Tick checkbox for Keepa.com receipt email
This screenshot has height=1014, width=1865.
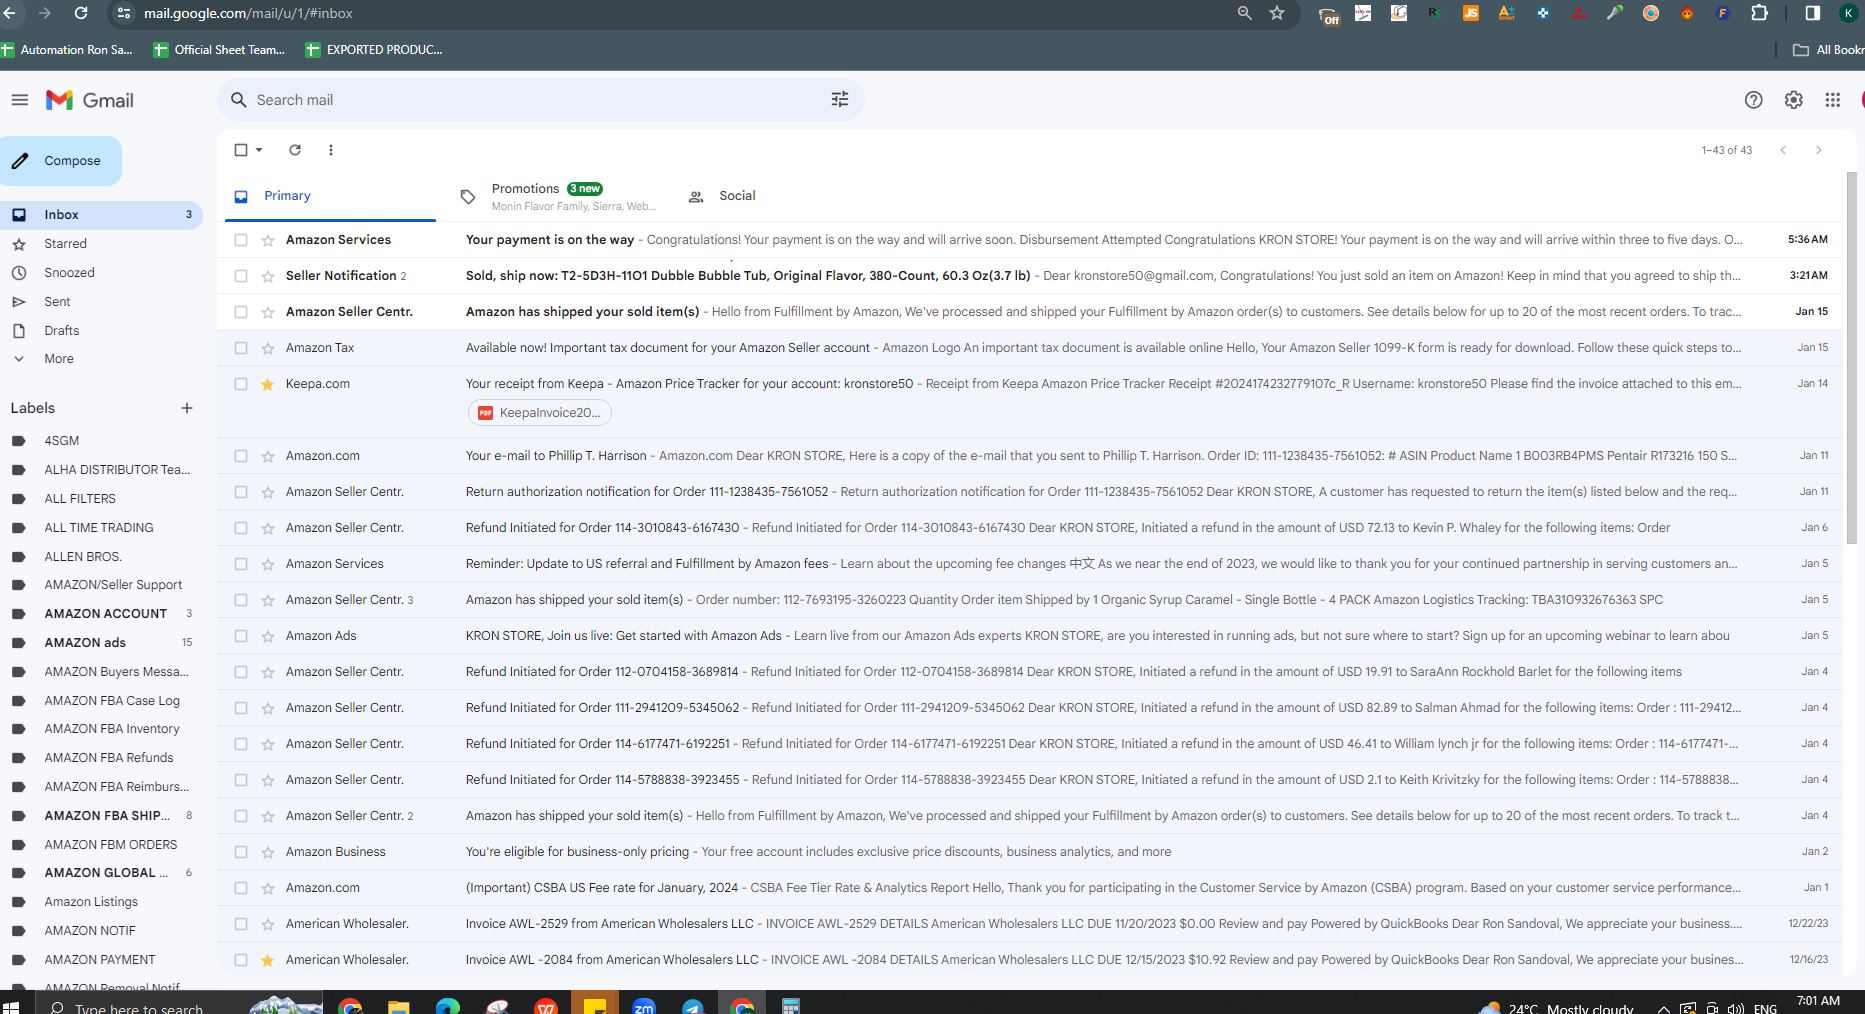point(241,384)
